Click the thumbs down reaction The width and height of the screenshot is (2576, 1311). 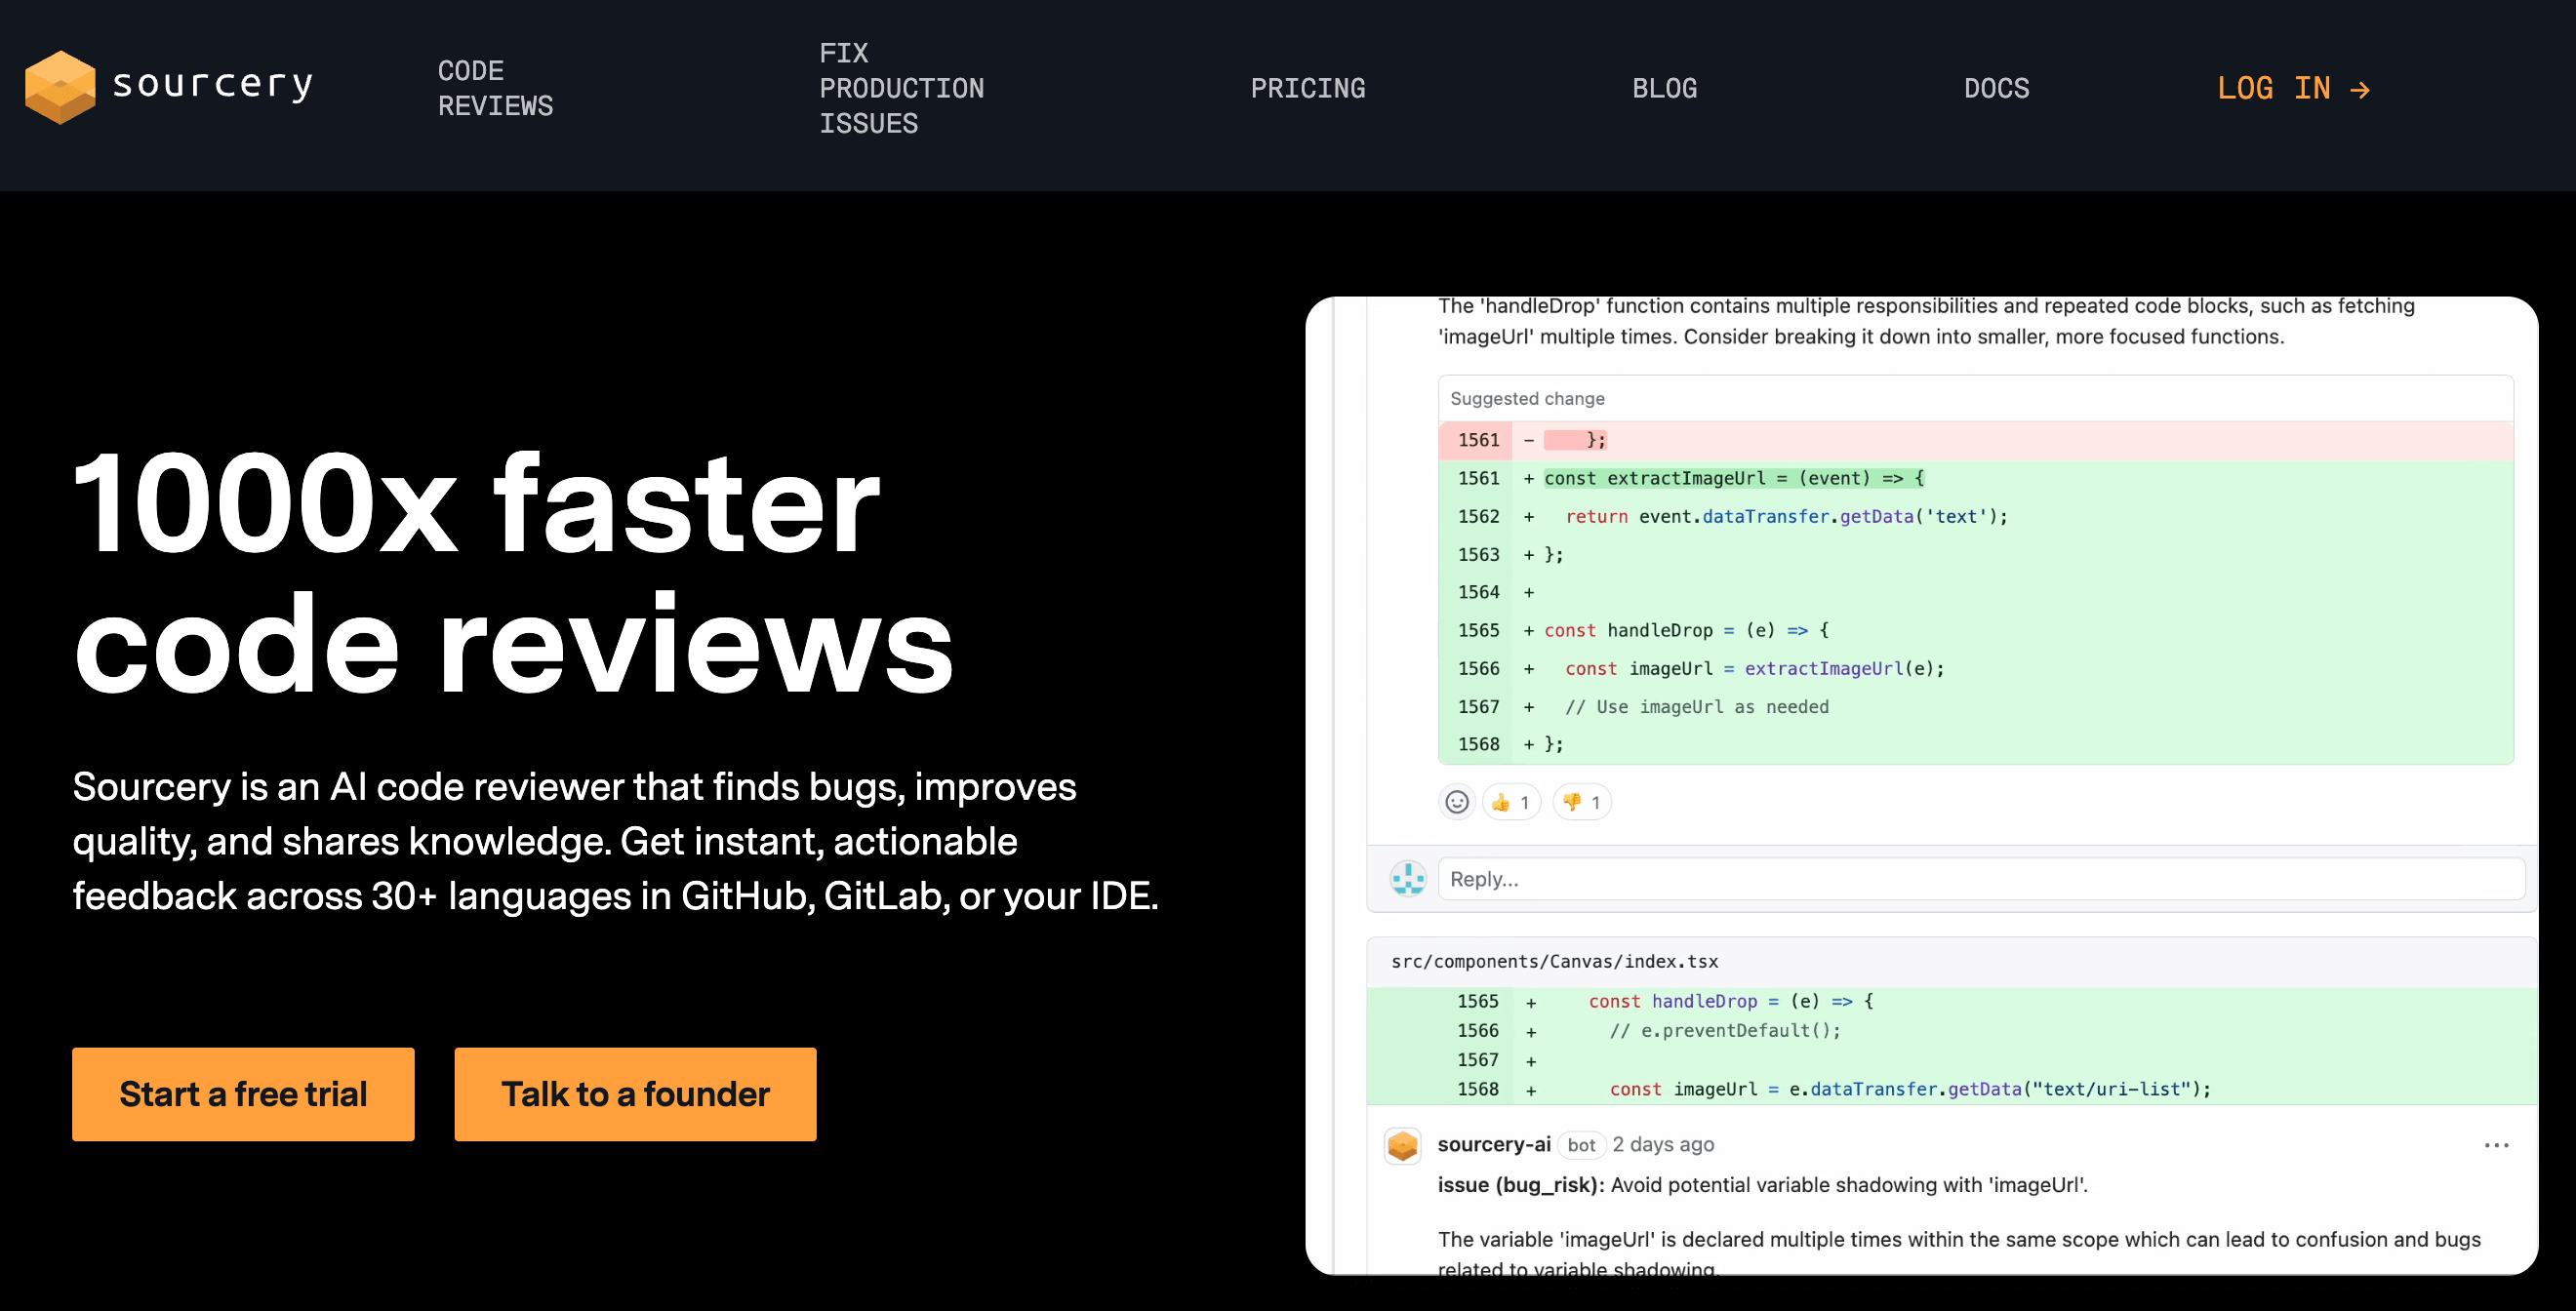1582,802
